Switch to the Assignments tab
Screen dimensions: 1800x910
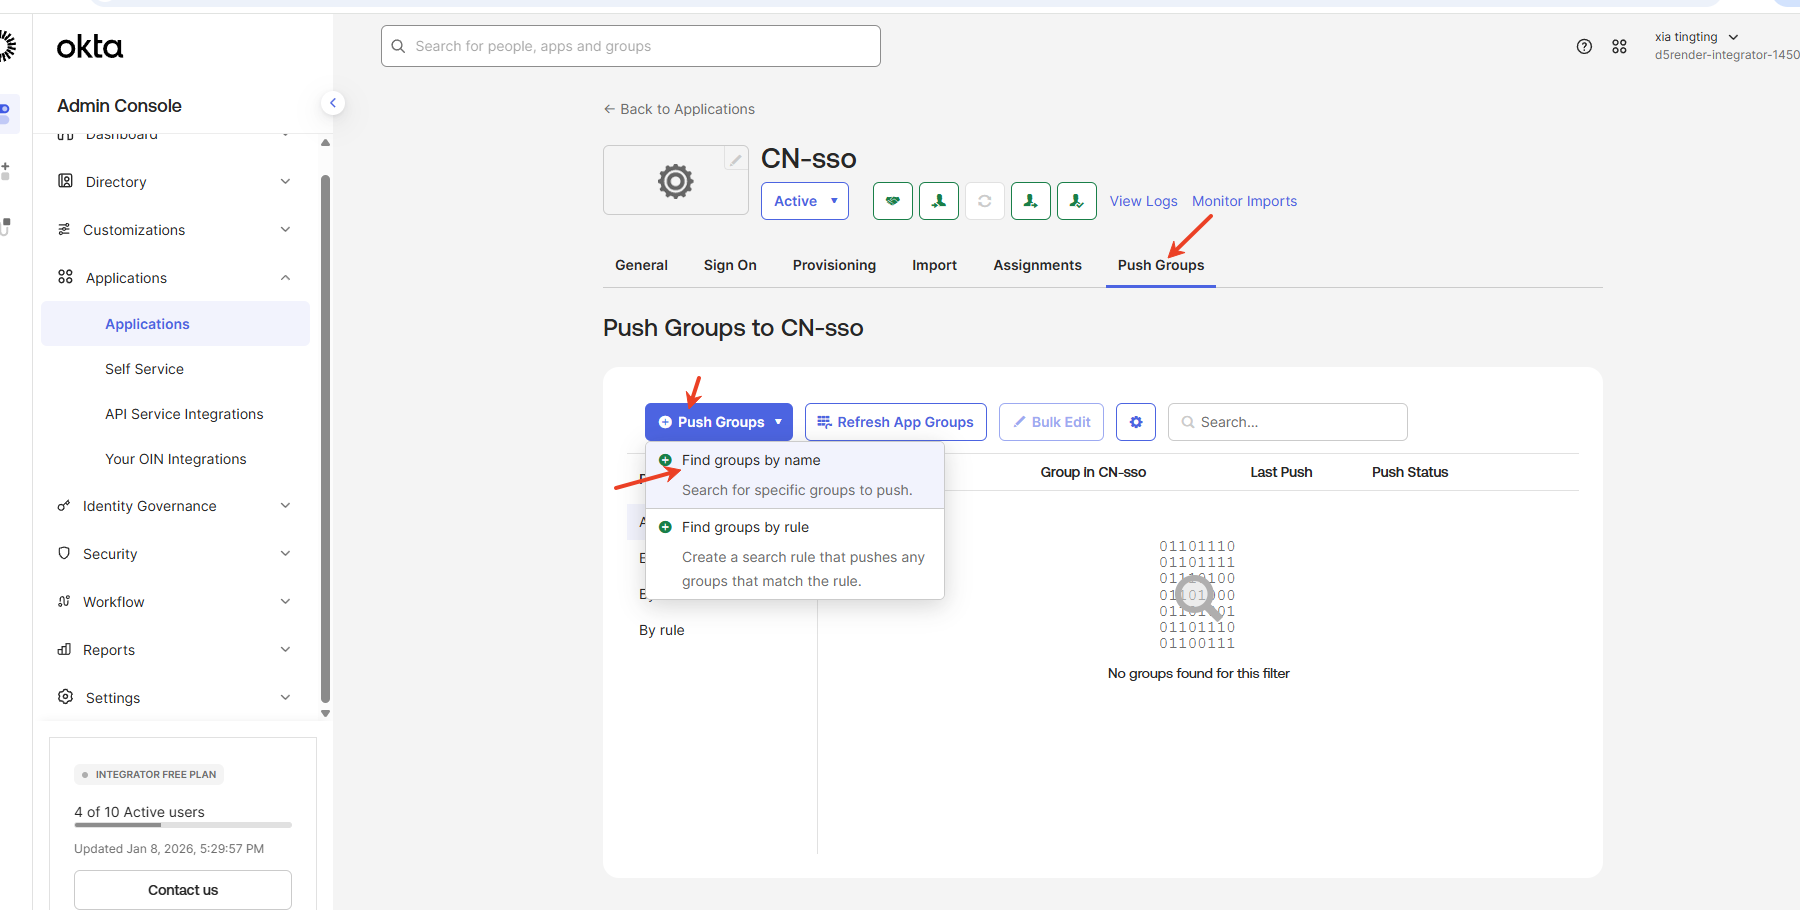click(x=1037, y=265)
